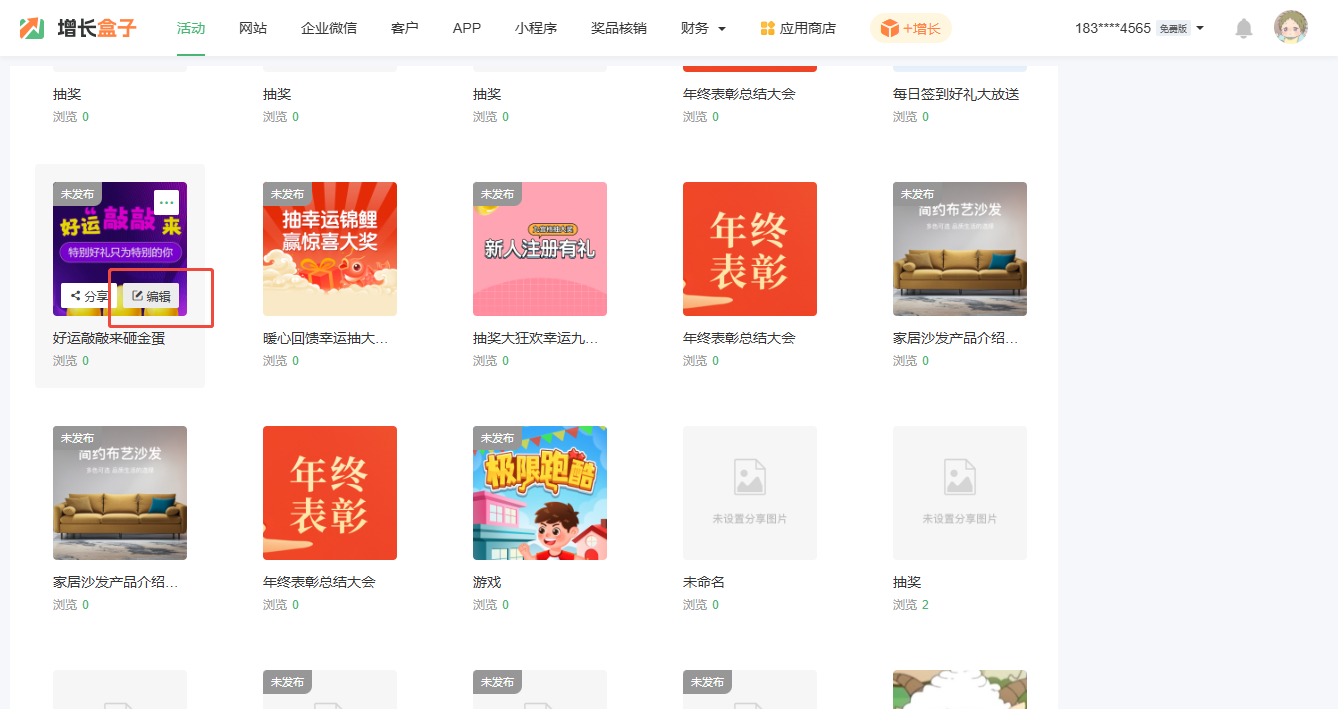1338x709 pixels.
Task: Click the title 抽奖大狂欢幸运九…
Action: [536, 338]
